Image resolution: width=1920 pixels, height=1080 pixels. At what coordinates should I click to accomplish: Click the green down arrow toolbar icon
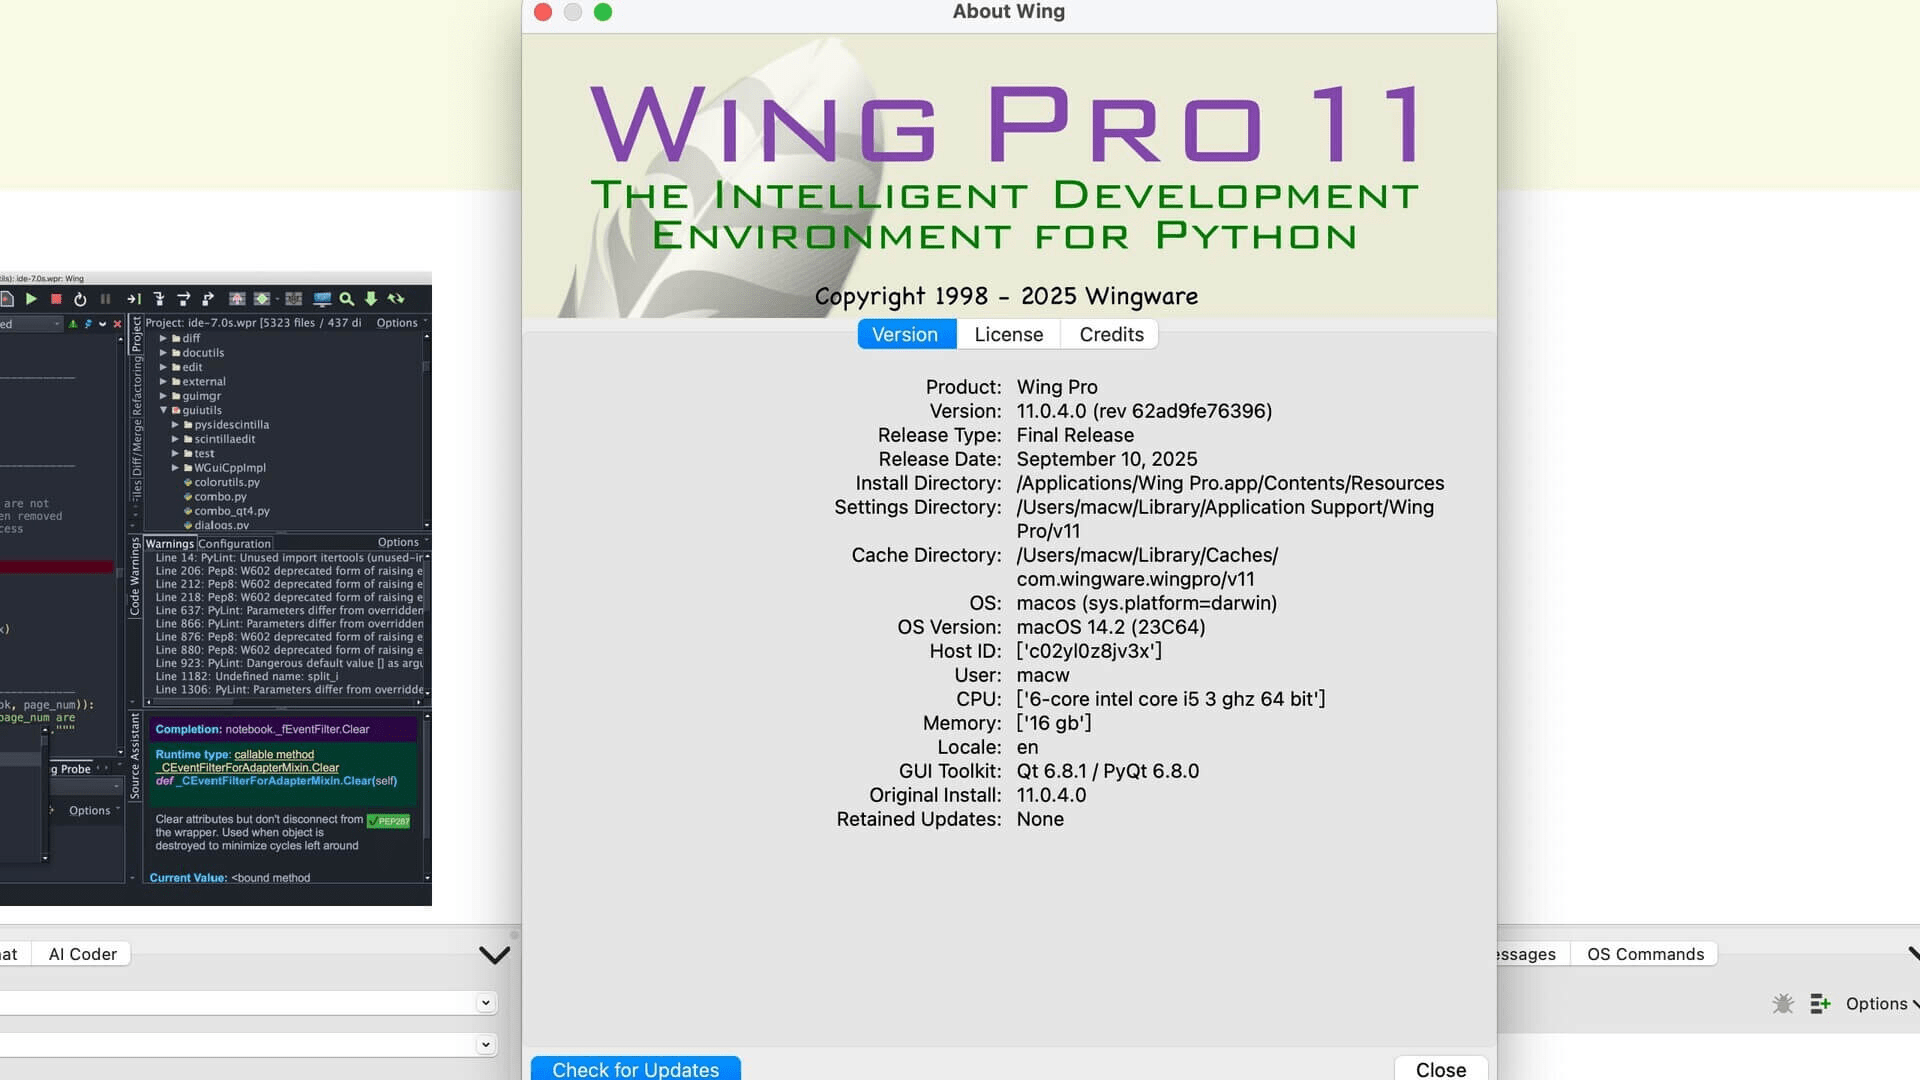coord(371,299)
